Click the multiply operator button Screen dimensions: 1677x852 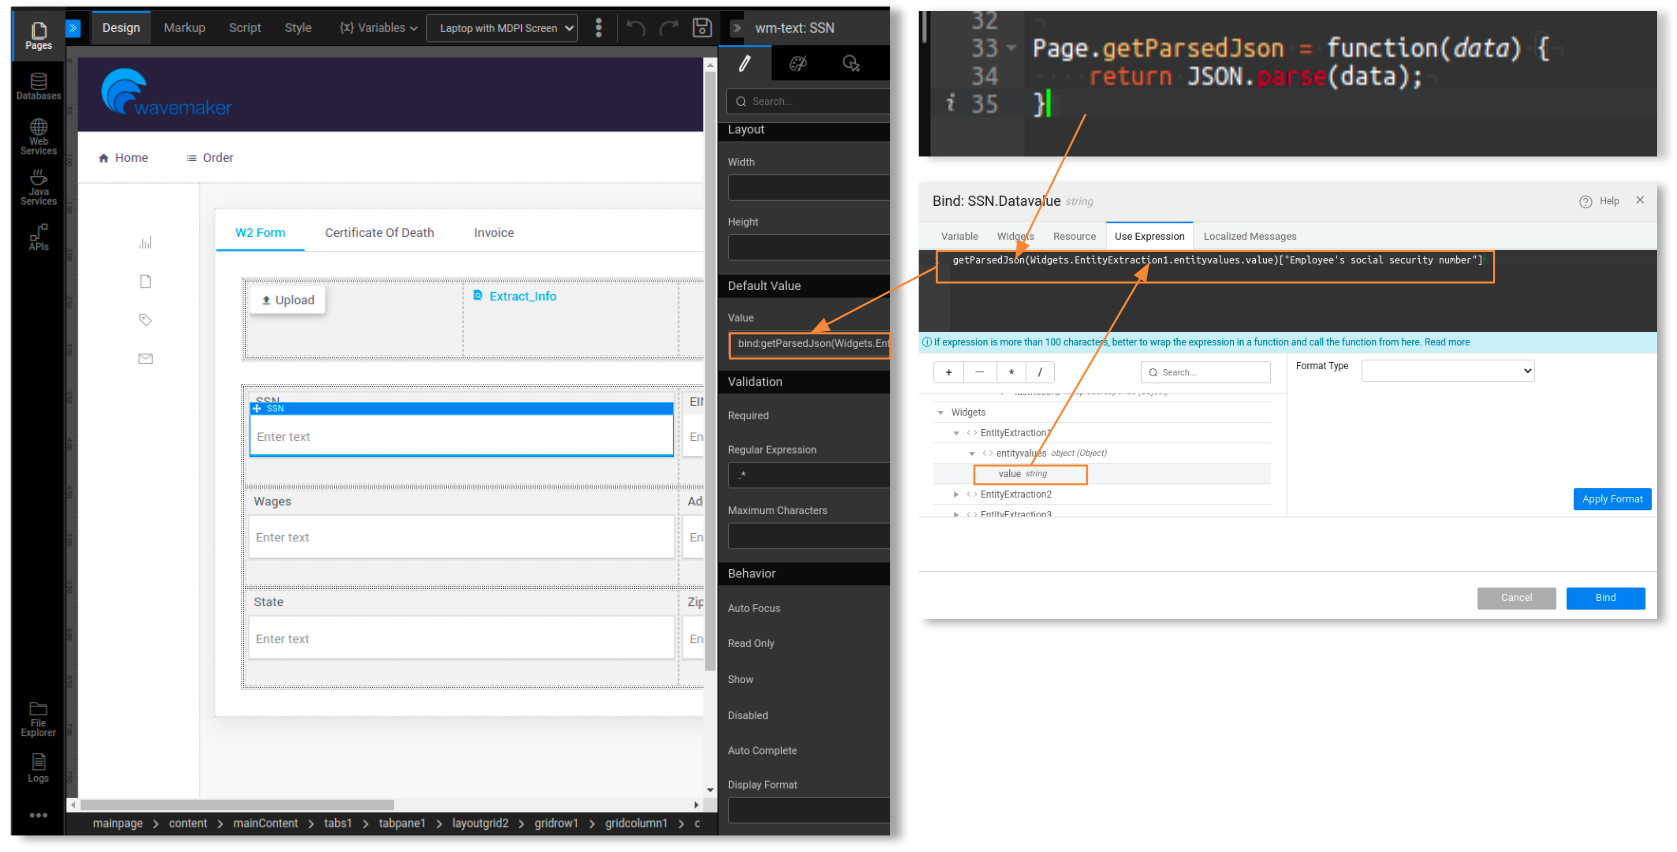point(1011,372)
